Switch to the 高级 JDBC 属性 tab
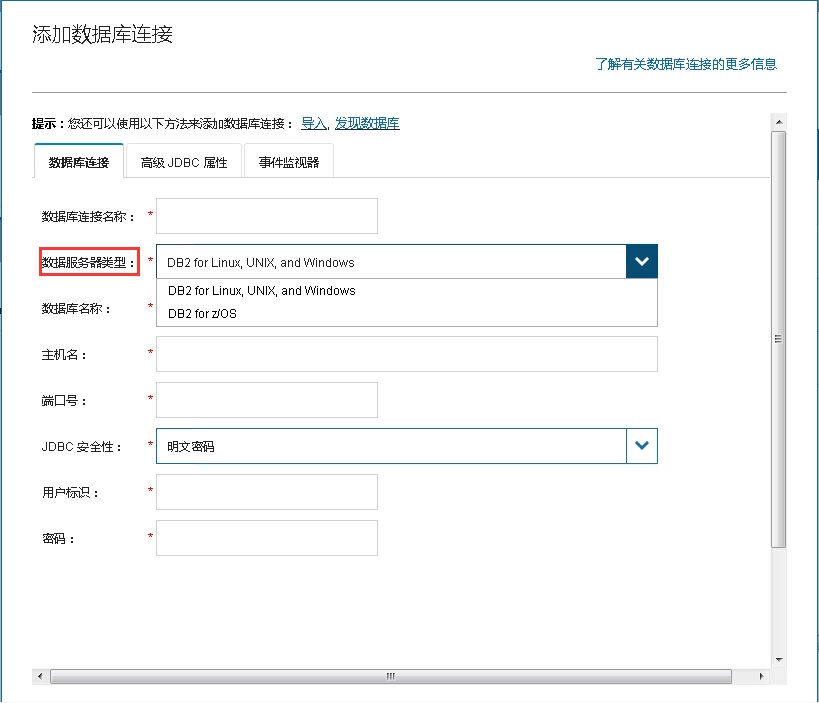This screenshot has width=819, height=703. pyautogui.click(x=184, y=160)
